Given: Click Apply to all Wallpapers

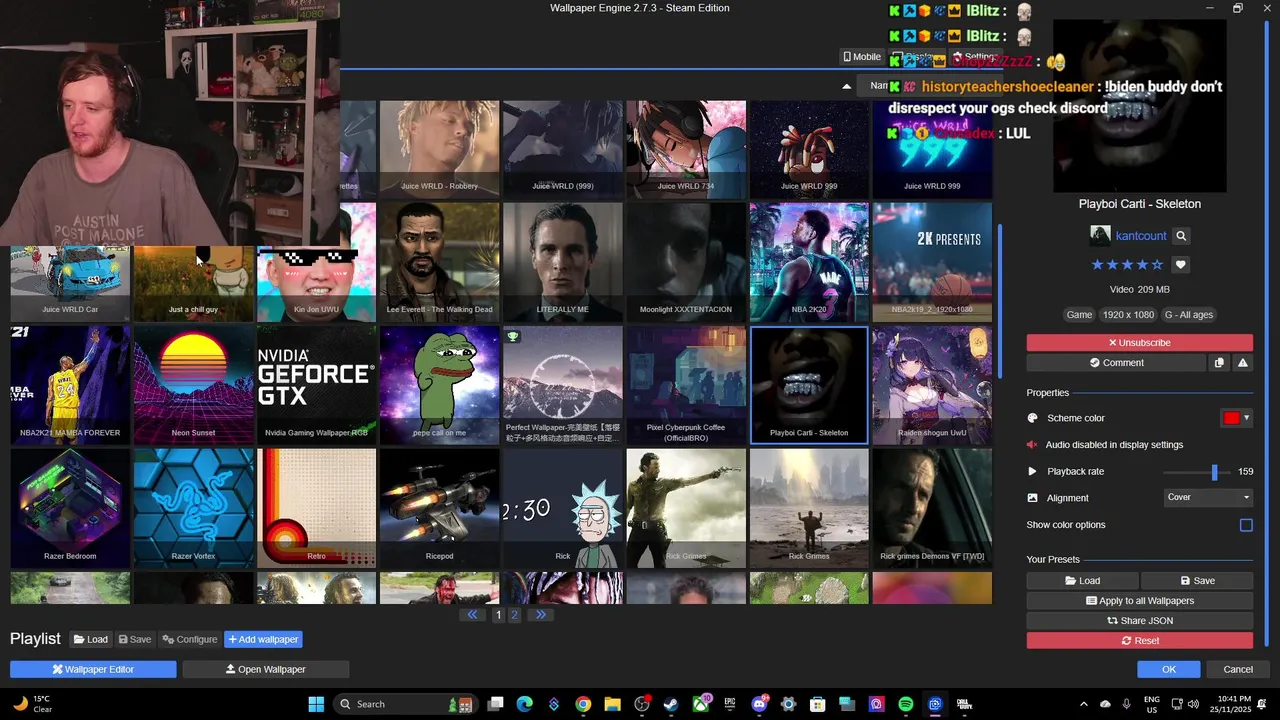Looking at the screenshot, I should coord(1139,601).
